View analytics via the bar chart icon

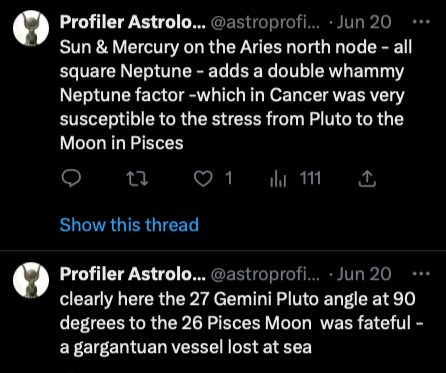pos(278,179)
